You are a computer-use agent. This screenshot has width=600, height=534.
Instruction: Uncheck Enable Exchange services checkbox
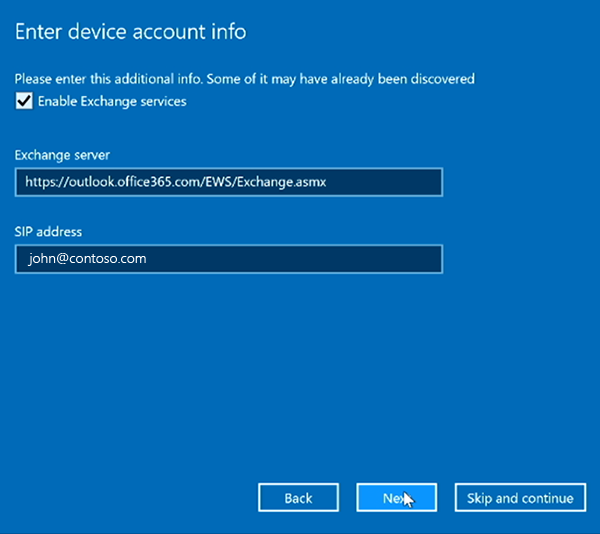point(24,101)
